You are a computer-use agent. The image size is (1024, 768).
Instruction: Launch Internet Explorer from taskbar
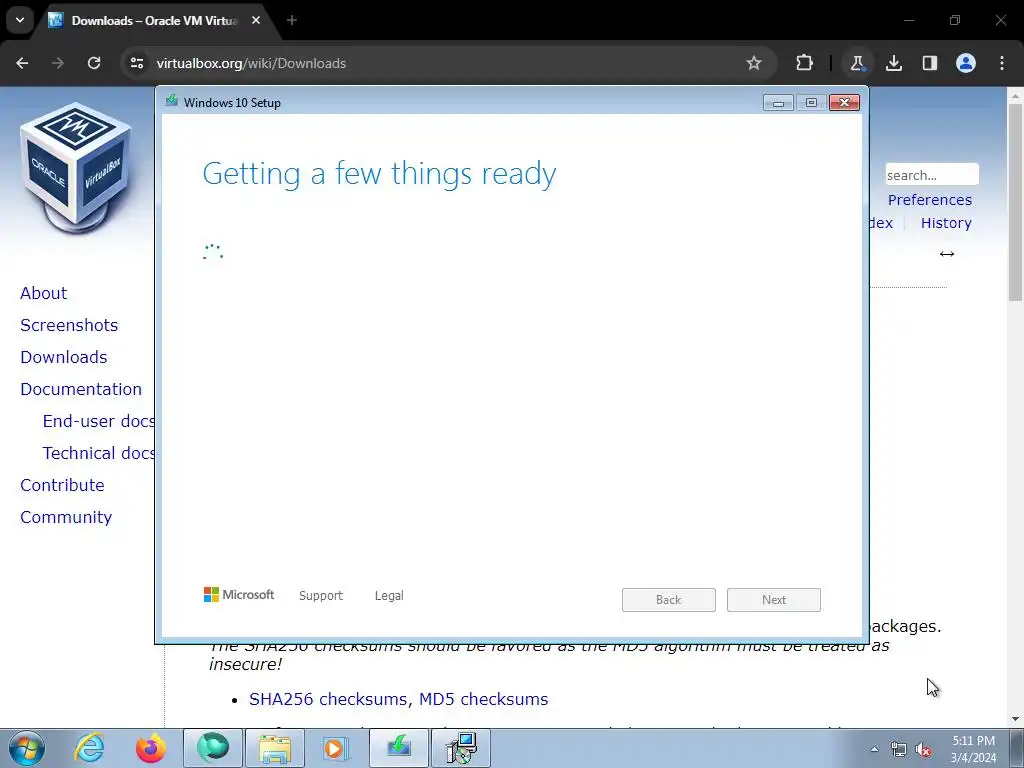click(89, 748)
